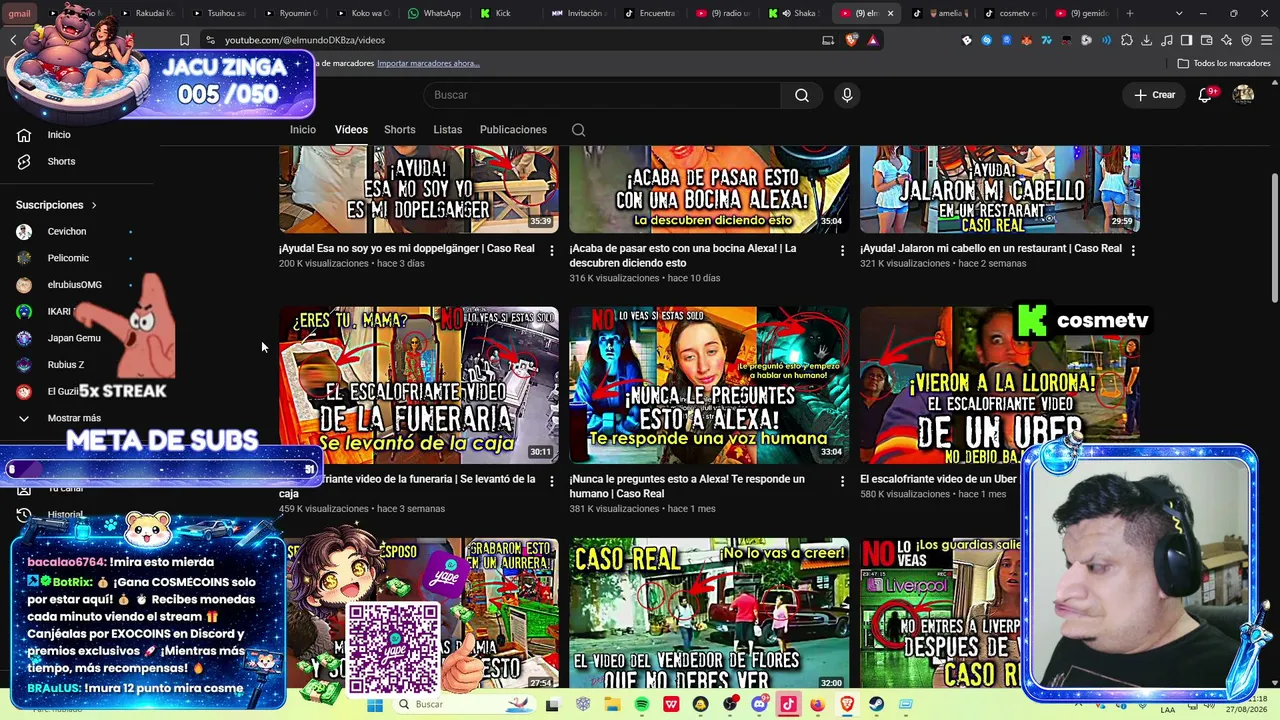Viewport: 1280px width, 720px height.
Task: Open the Brave Wallet icon
Action: [x=1206, y=40]
